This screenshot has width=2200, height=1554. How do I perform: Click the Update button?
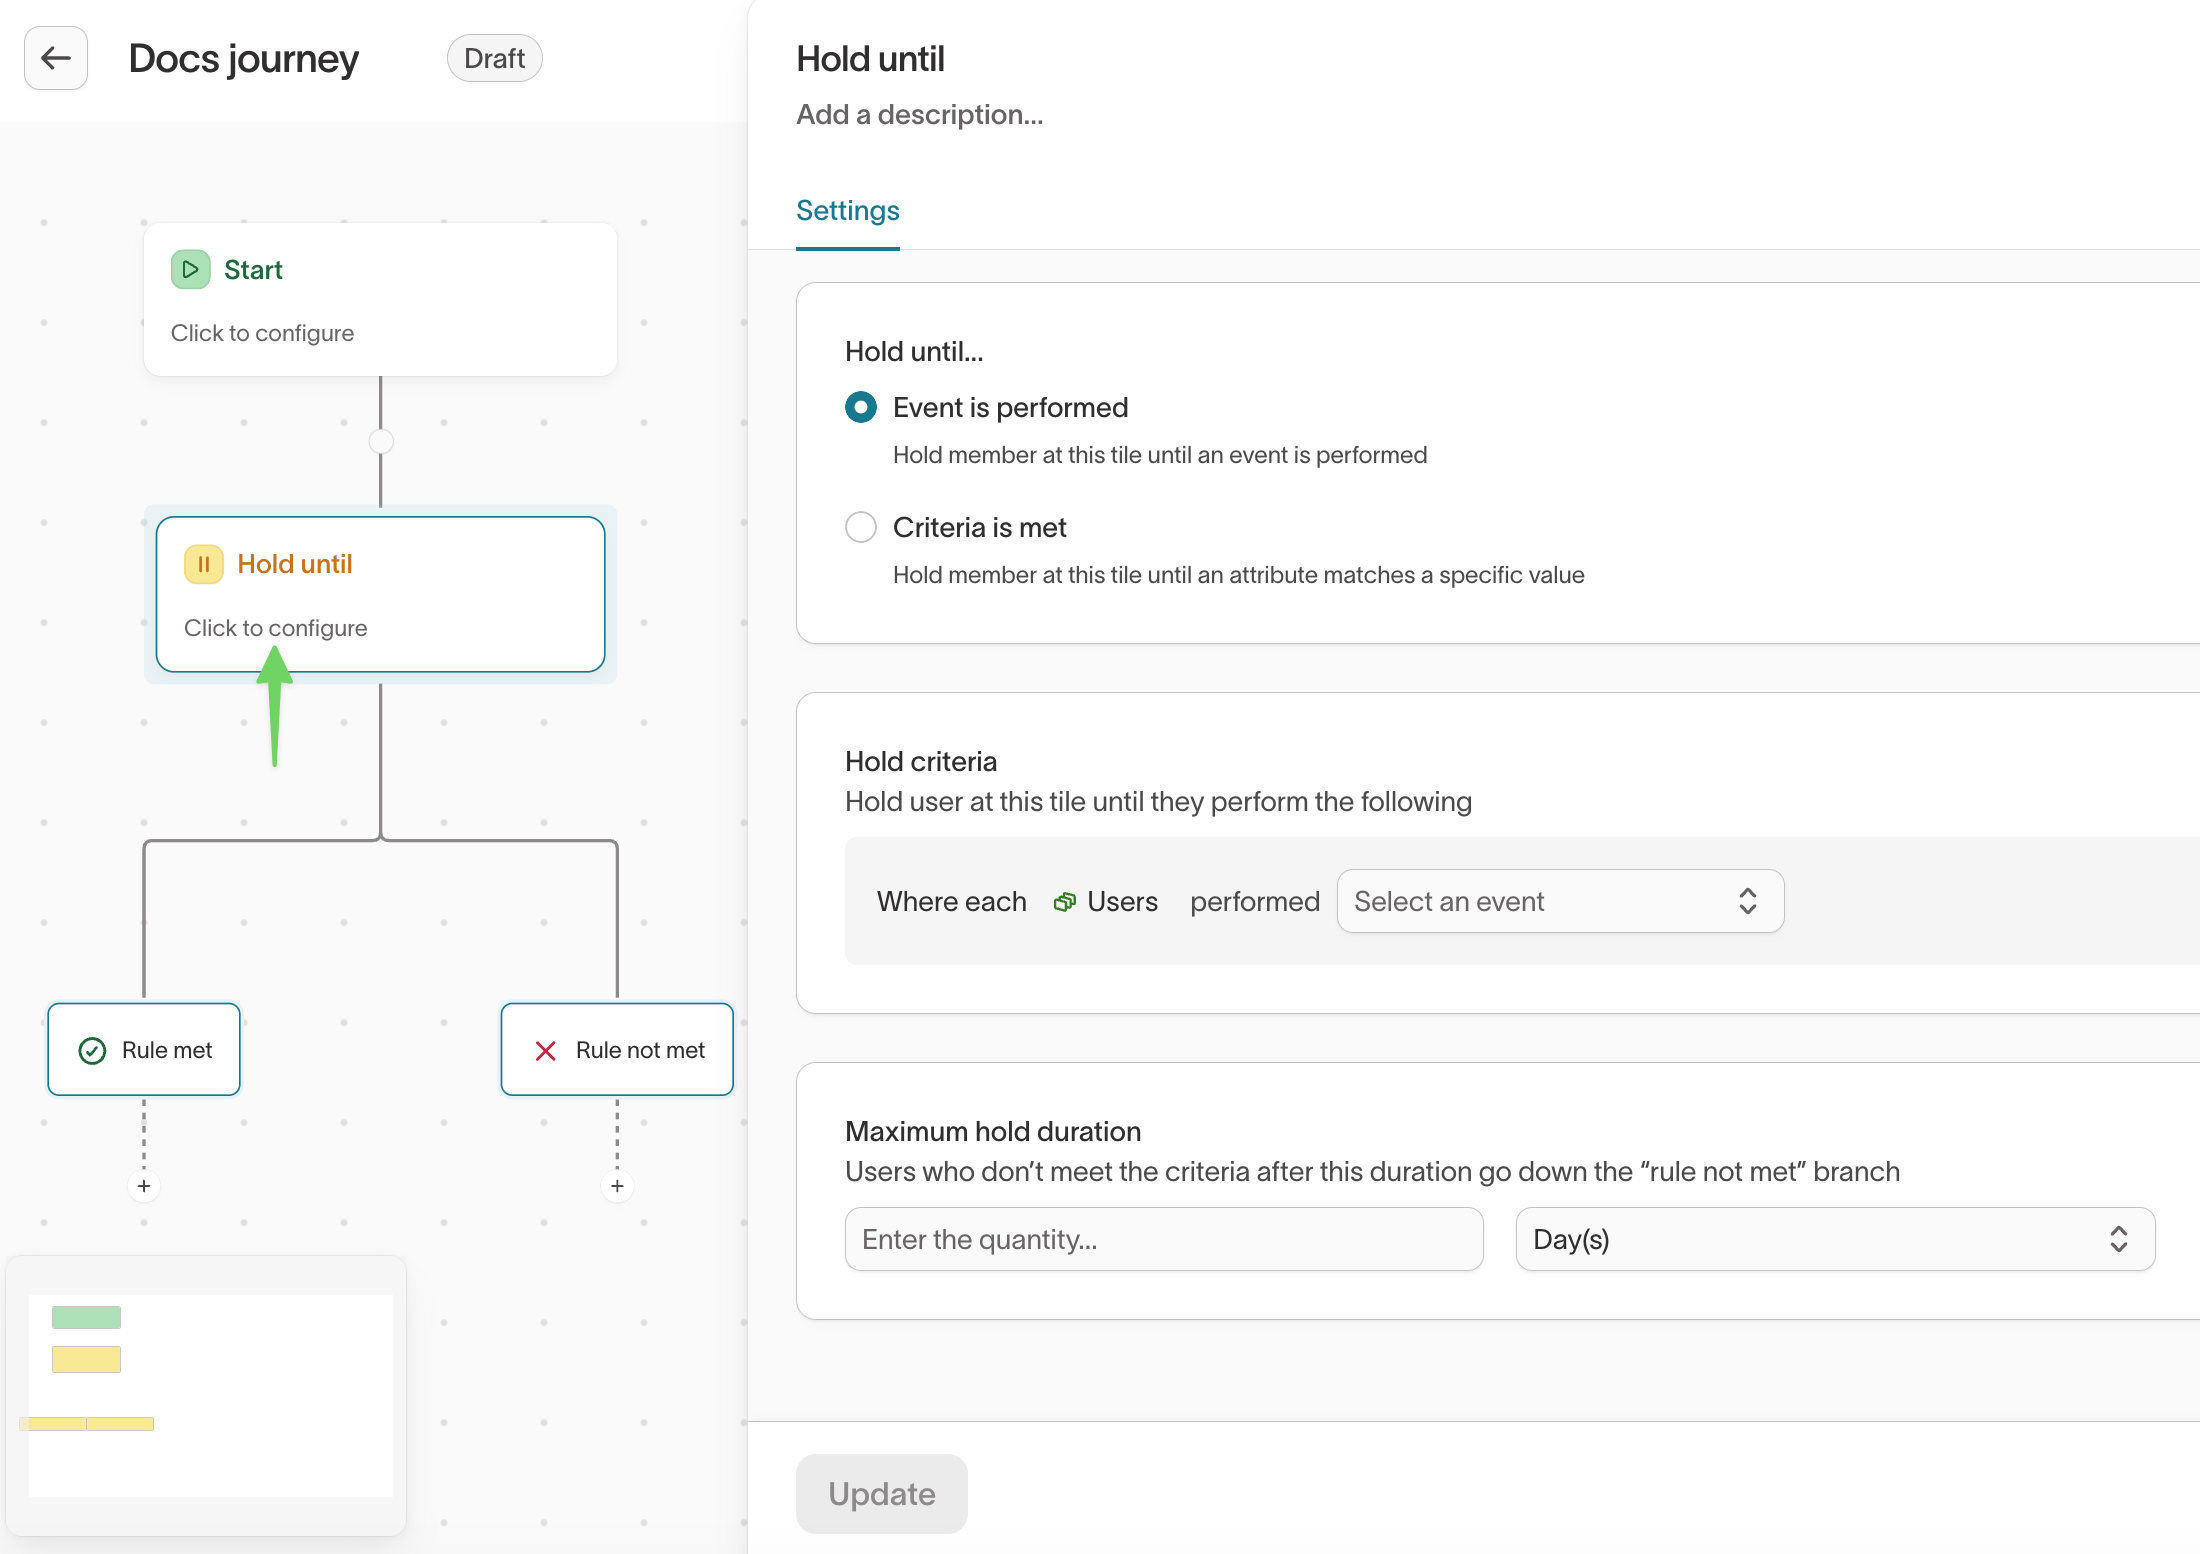pos(881,1493)
